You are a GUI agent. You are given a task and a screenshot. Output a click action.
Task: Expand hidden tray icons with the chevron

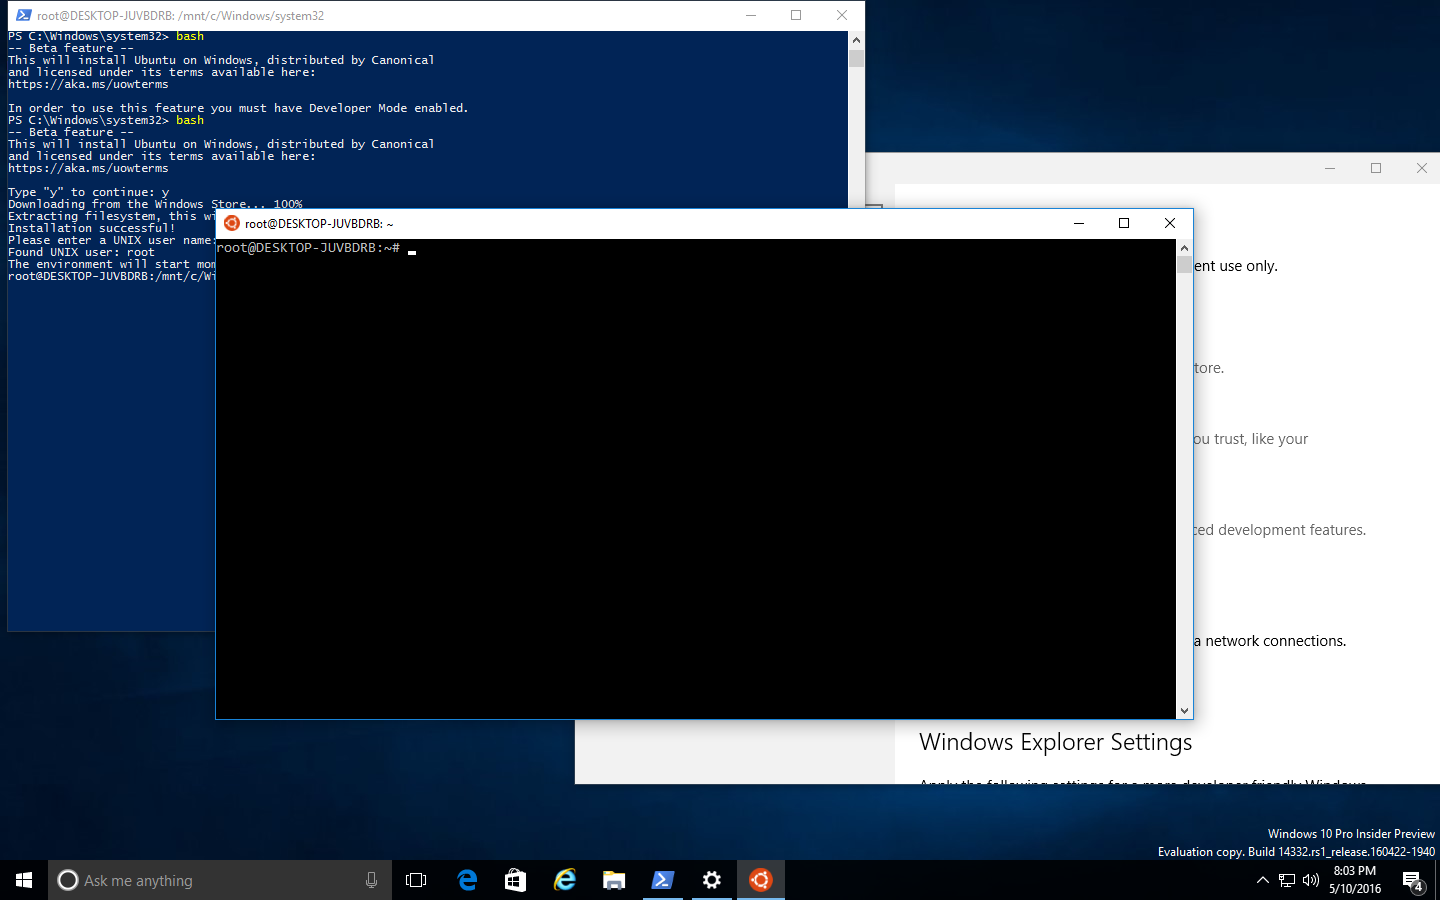pos(1263,882)
